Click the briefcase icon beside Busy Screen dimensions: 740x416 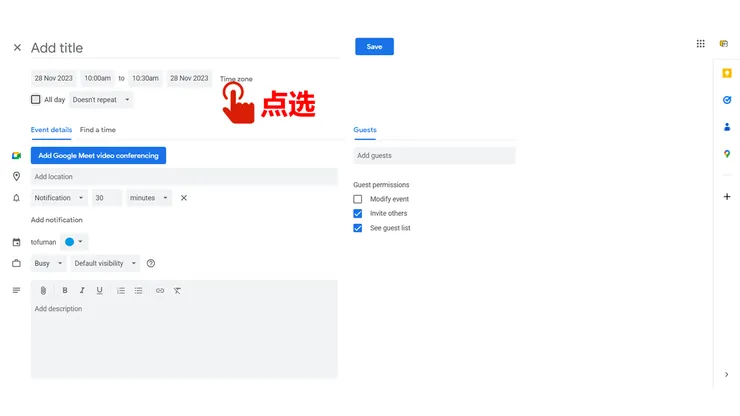17,263
